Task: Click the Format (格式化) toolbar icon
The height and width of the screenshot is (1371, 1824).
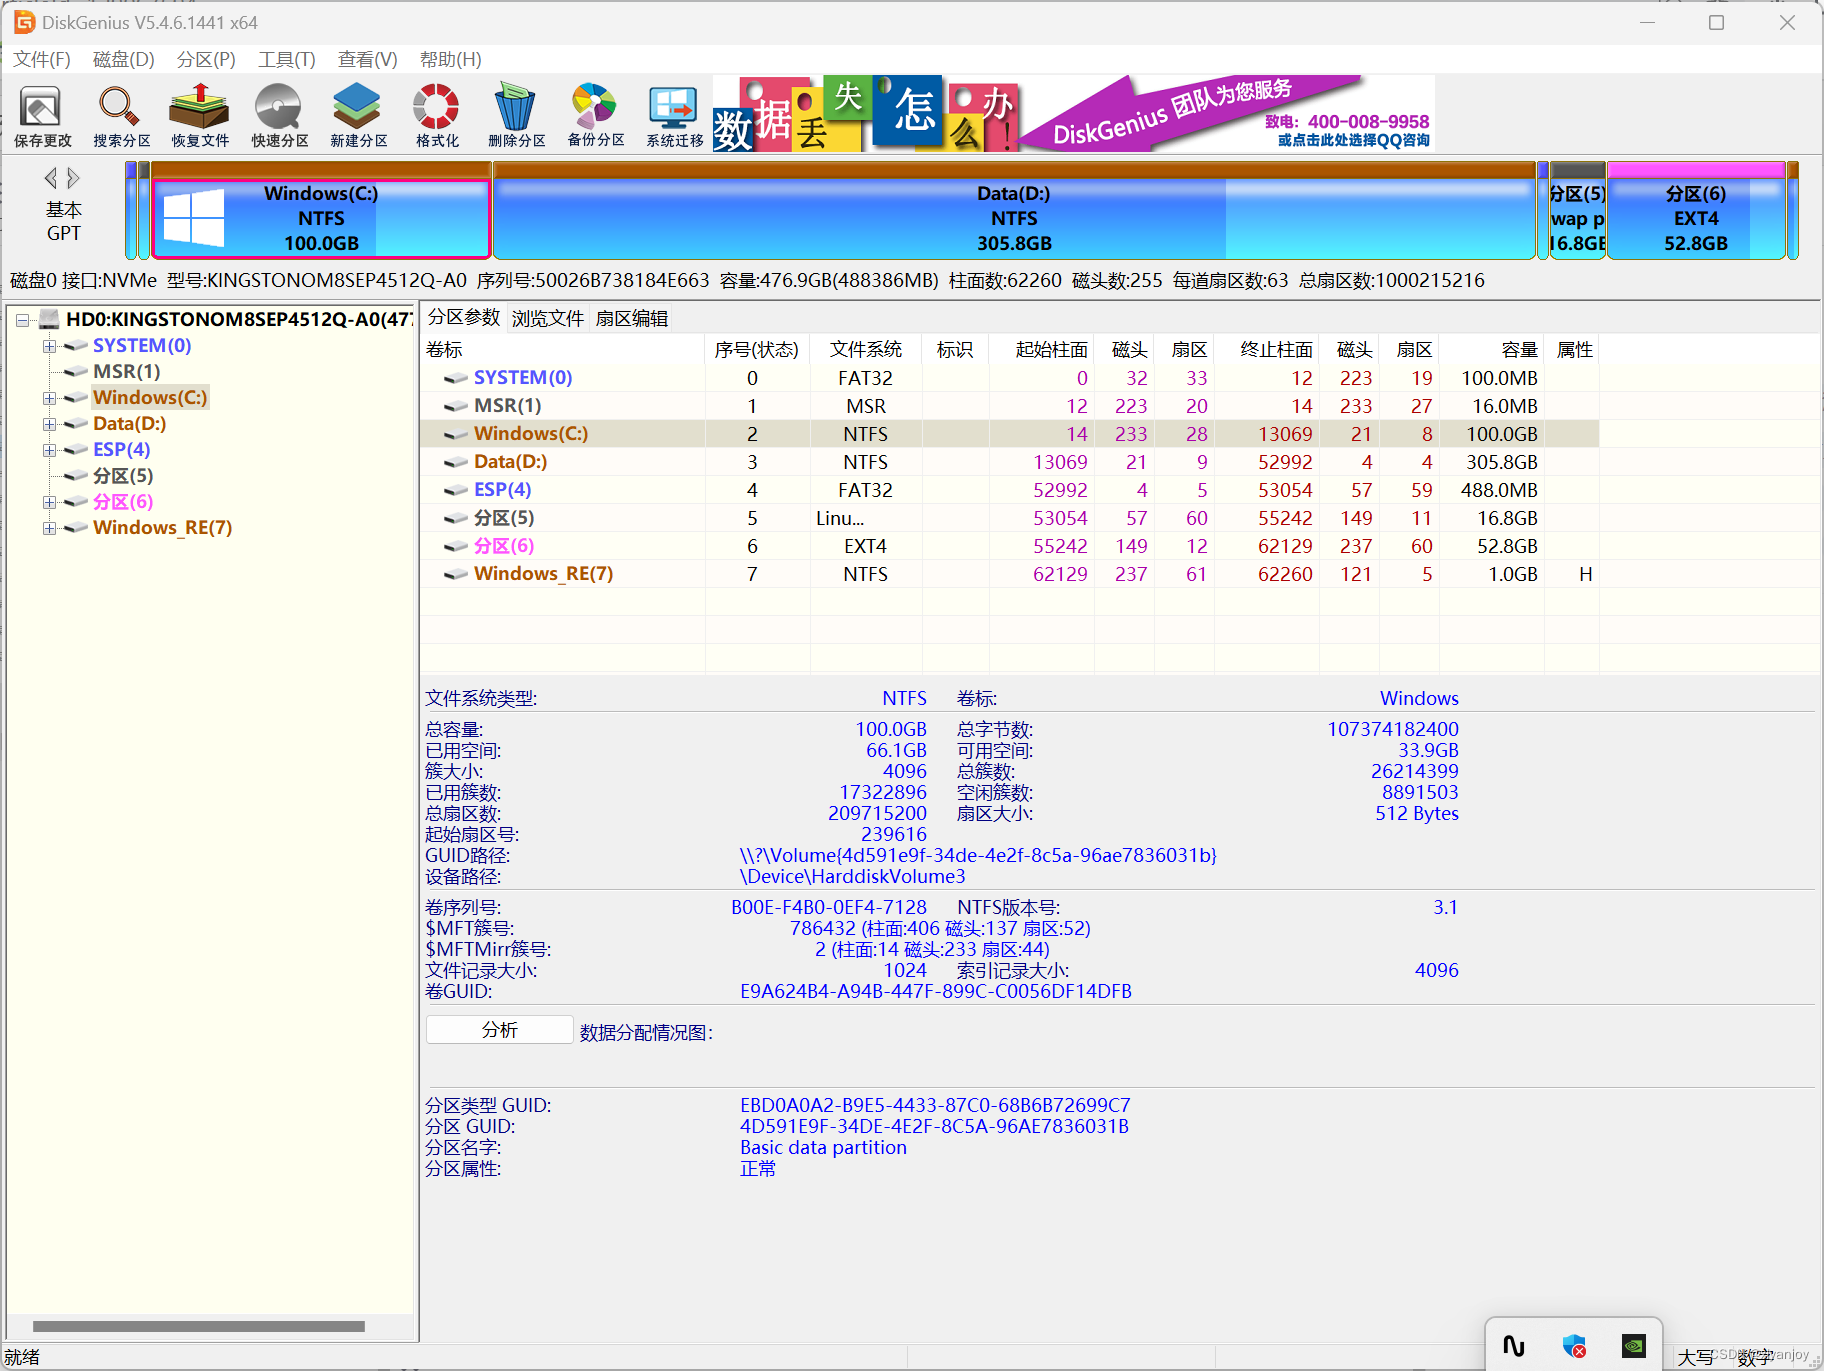Action: 437,115
